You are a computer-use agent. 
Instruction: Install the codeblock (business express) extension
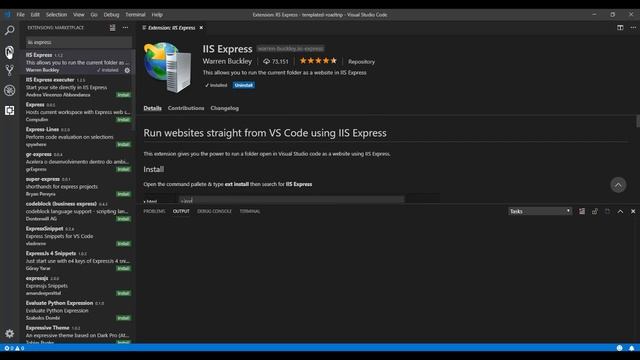pos(123,219)
